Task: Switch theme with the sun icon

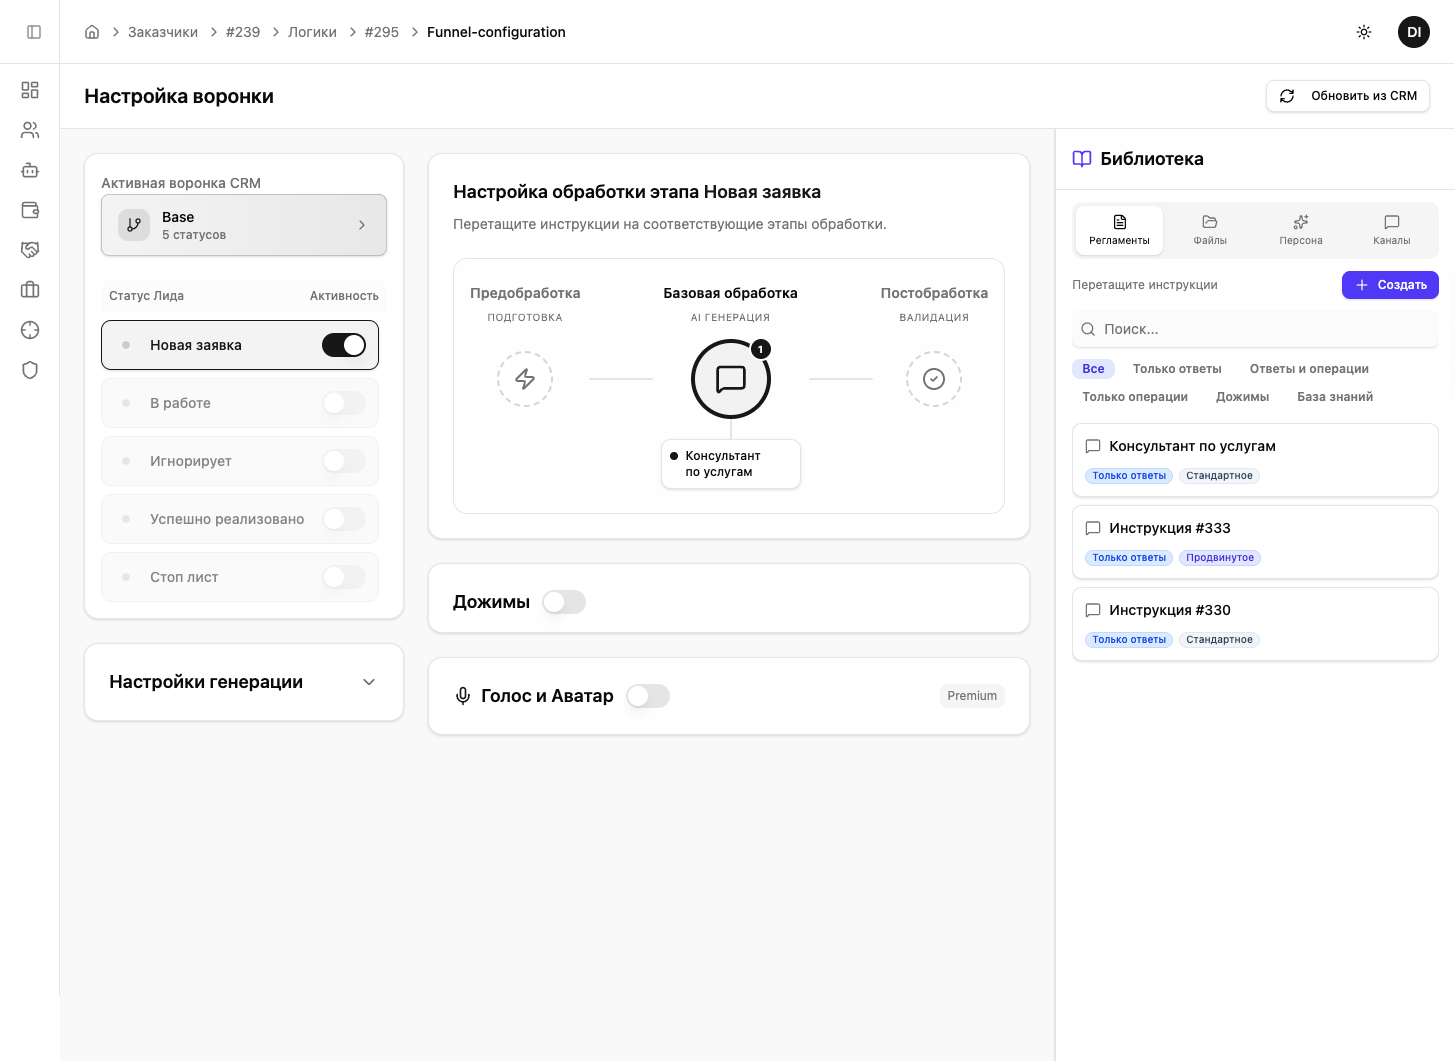Action: click(x=1363, y=32)
